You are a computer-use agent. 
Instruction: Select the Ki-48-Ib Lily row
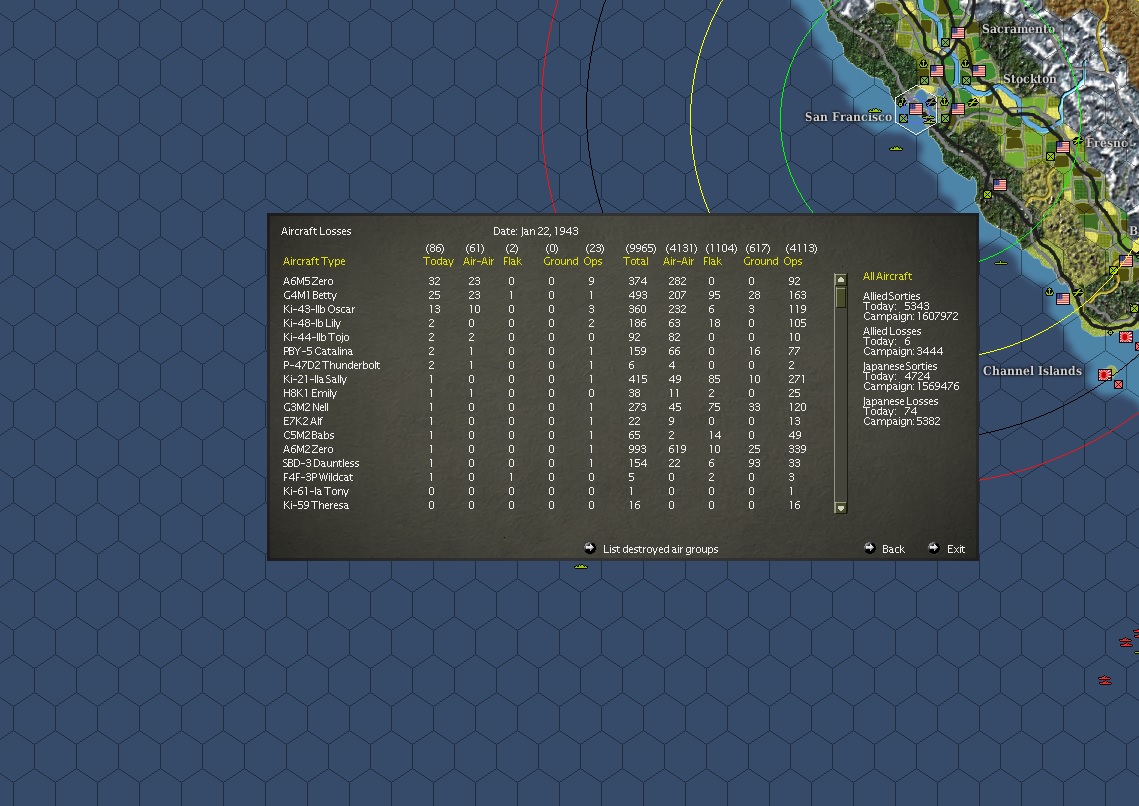[x=545, y=323]
